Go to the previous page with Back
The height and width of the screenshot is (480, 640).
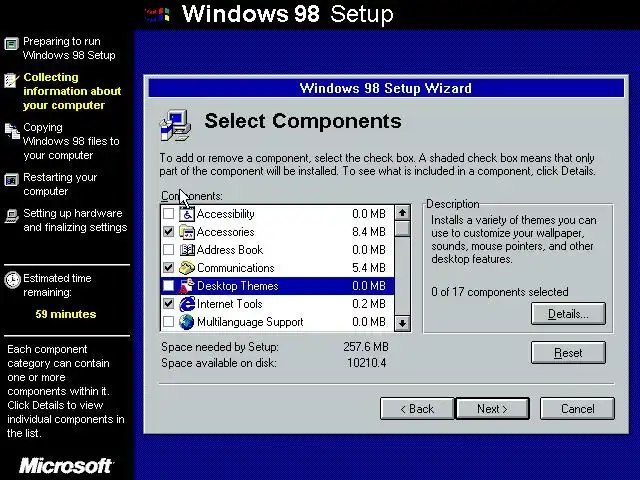pos(417,409)
